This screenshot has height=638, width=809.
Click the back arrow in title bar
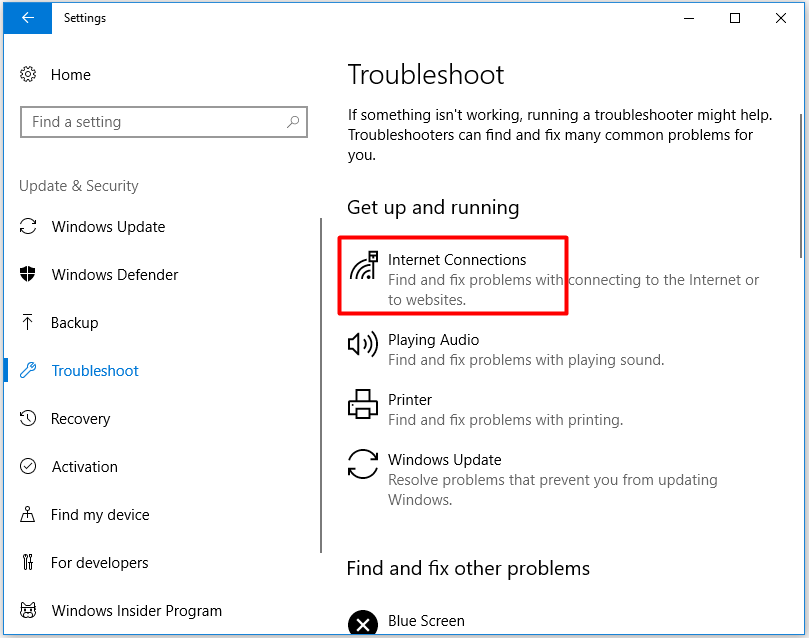[27, 18]
